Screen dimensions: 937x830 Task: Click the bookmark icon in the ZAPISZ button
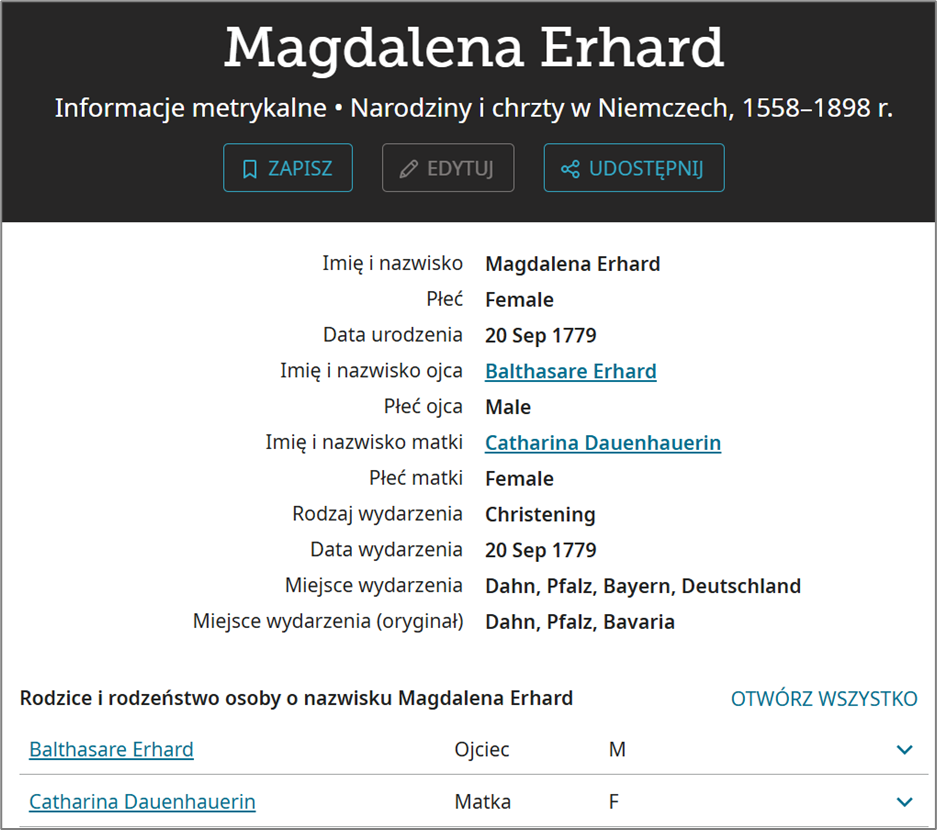pyautogui.click(x=250, y=169)
